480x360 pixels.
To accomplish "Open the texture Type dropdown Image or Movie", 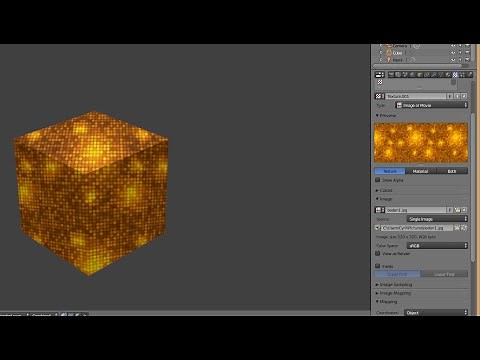I will point(432,105).
